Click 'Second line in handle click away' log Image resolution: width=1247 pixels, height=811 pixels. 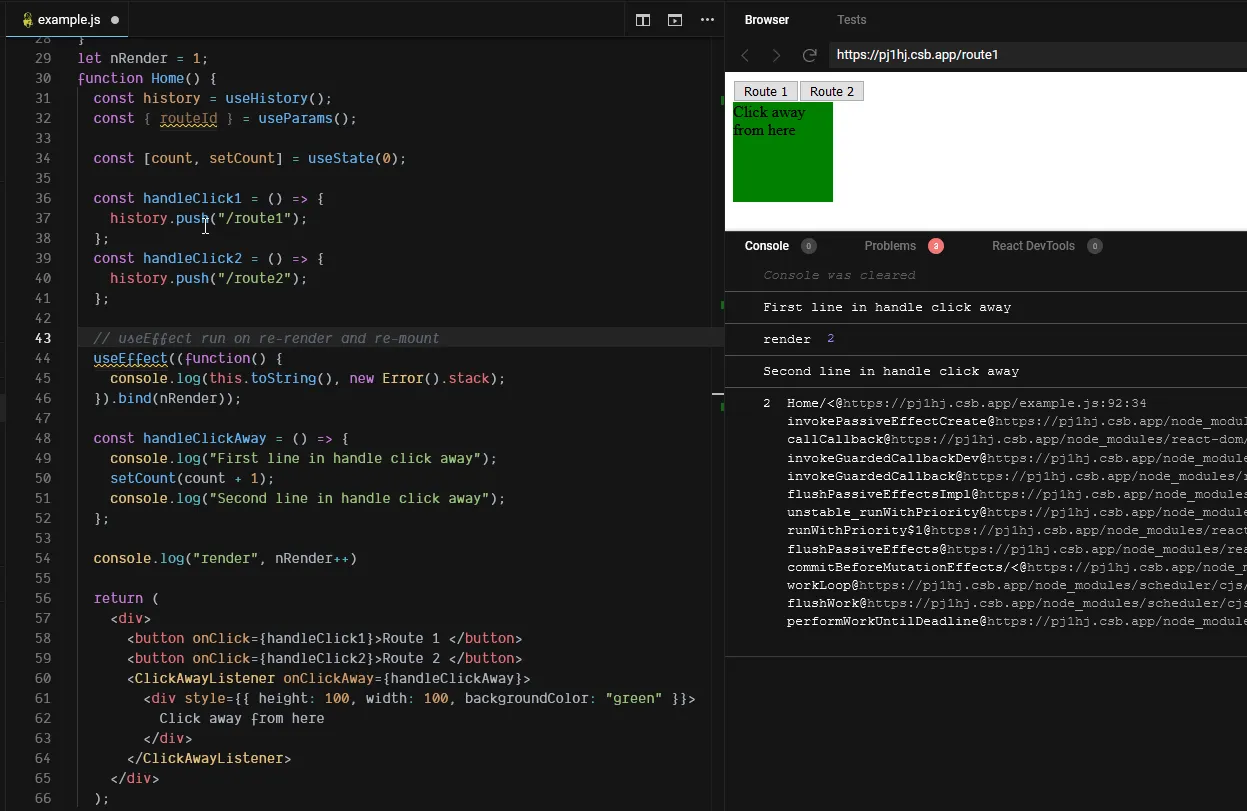pyautogui.click(x=891, y=371)
